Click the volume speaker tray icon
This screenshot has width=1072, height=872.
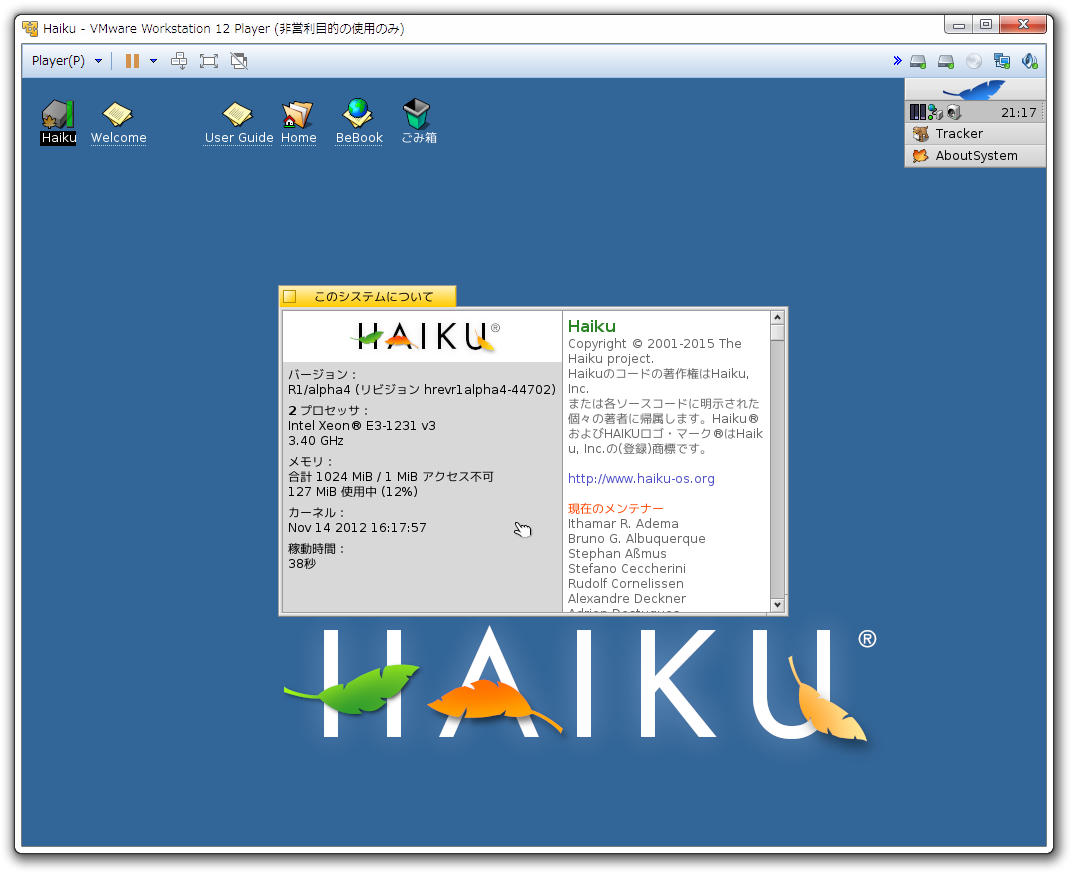point(954,112)
